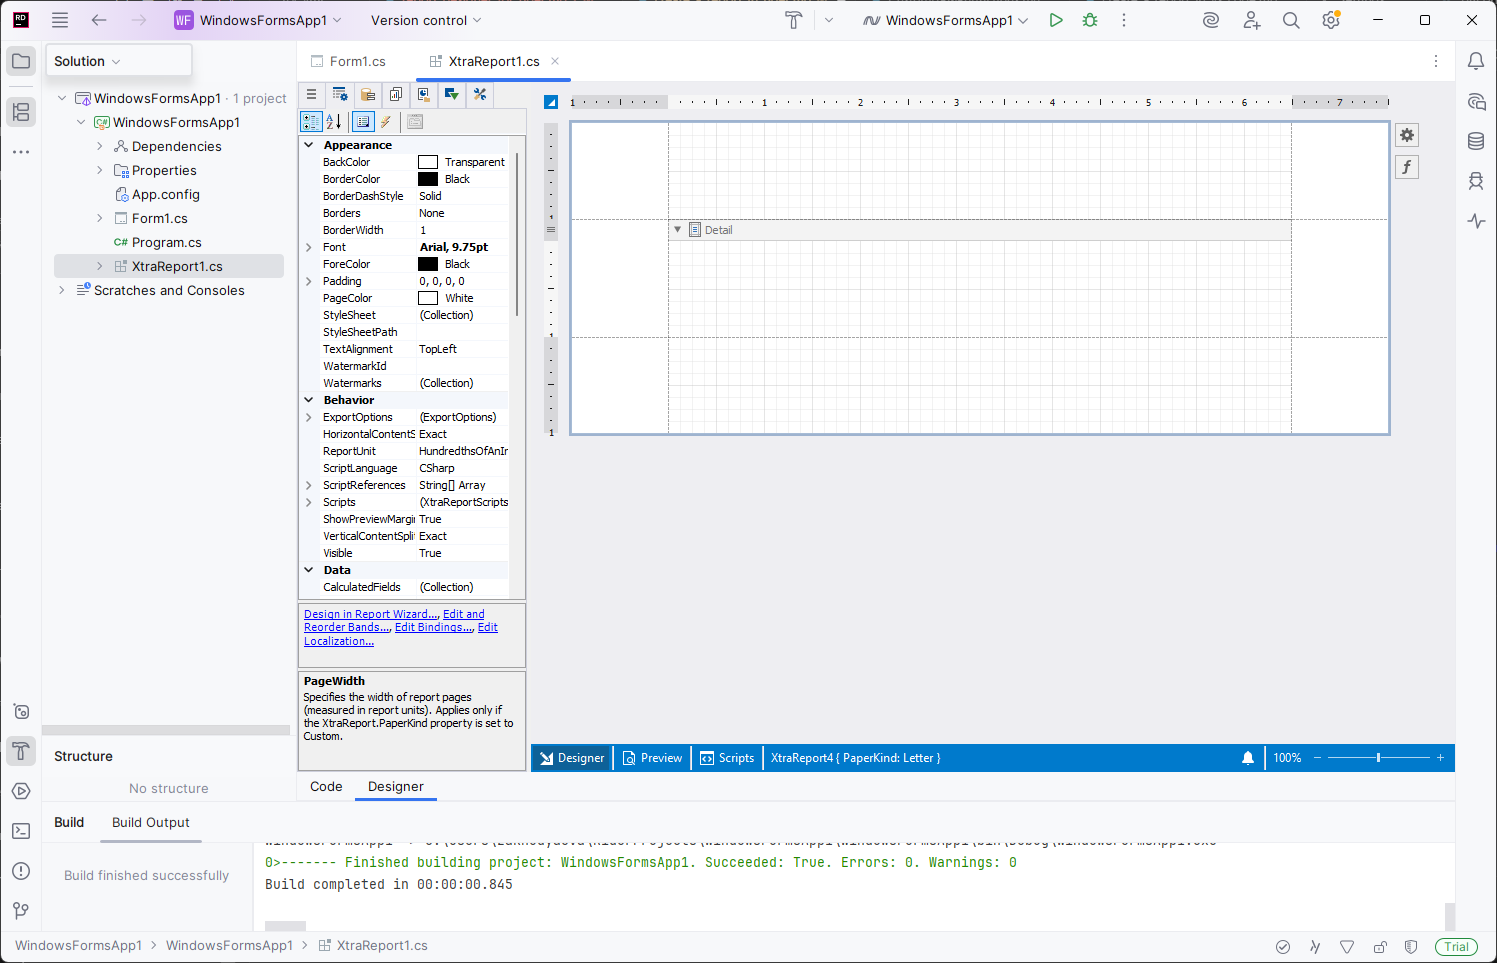
Task: Open Rider settings gear in title bar
Action: click(1331, 19)
